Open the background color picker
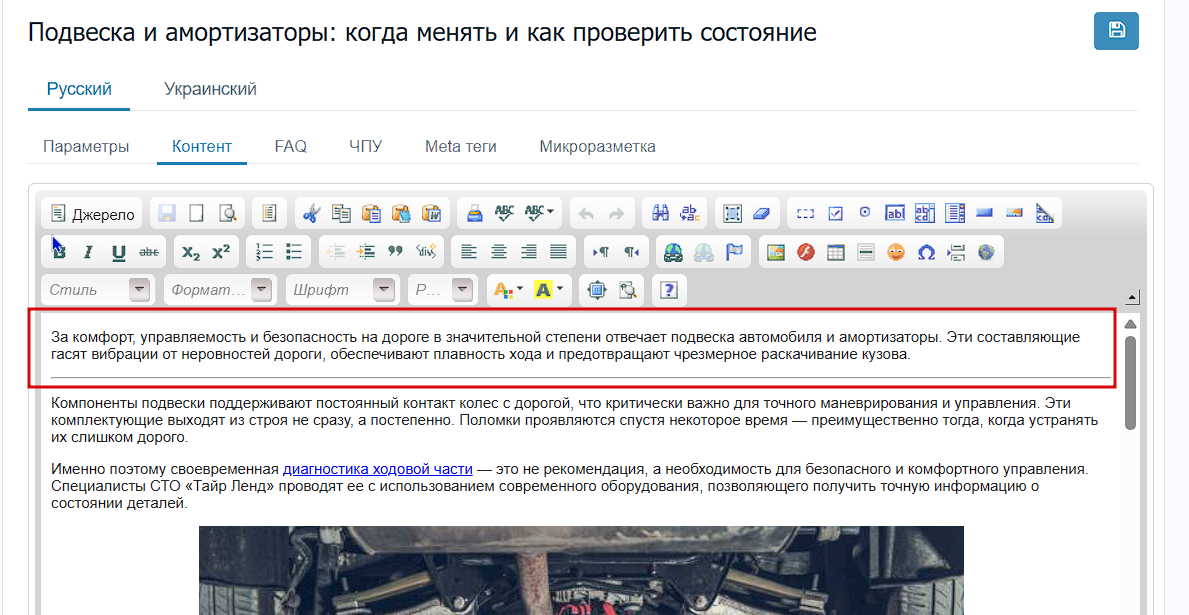 click(549, 290)
